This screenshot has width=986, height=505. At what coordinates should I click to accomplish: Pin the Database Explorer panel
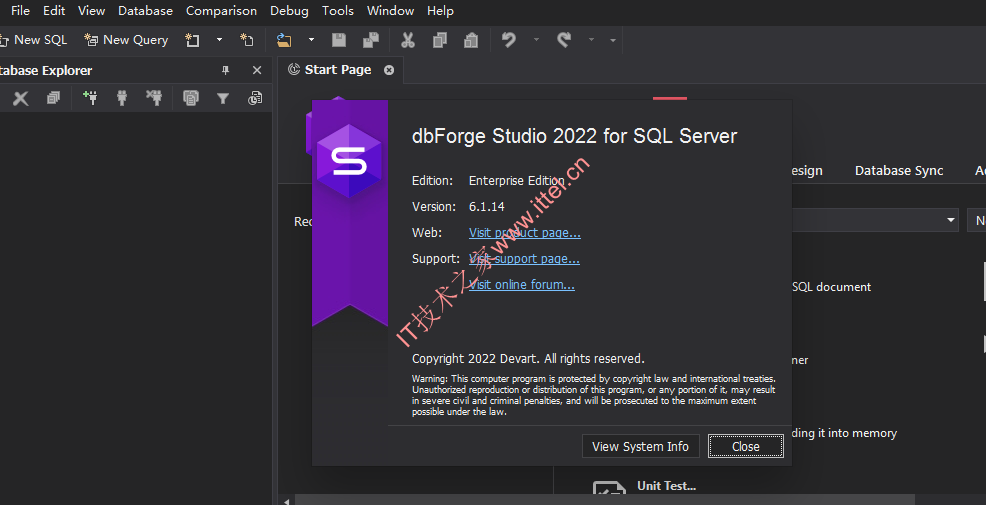[226, 70]
